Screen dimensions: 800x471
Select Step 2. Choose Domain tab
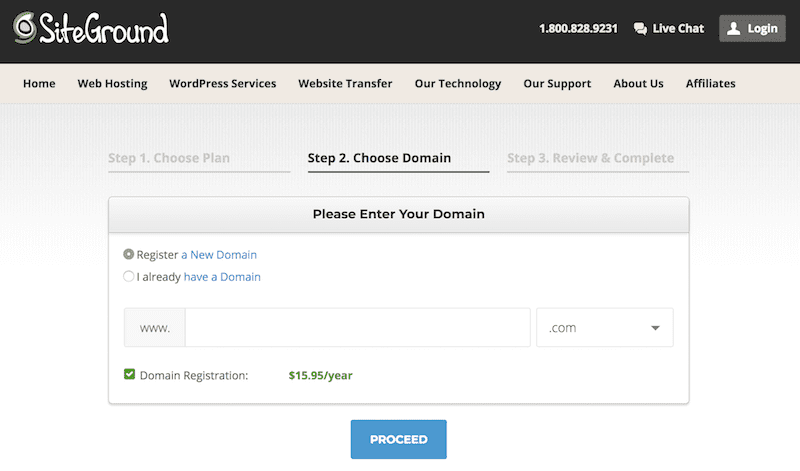[379, 158]
